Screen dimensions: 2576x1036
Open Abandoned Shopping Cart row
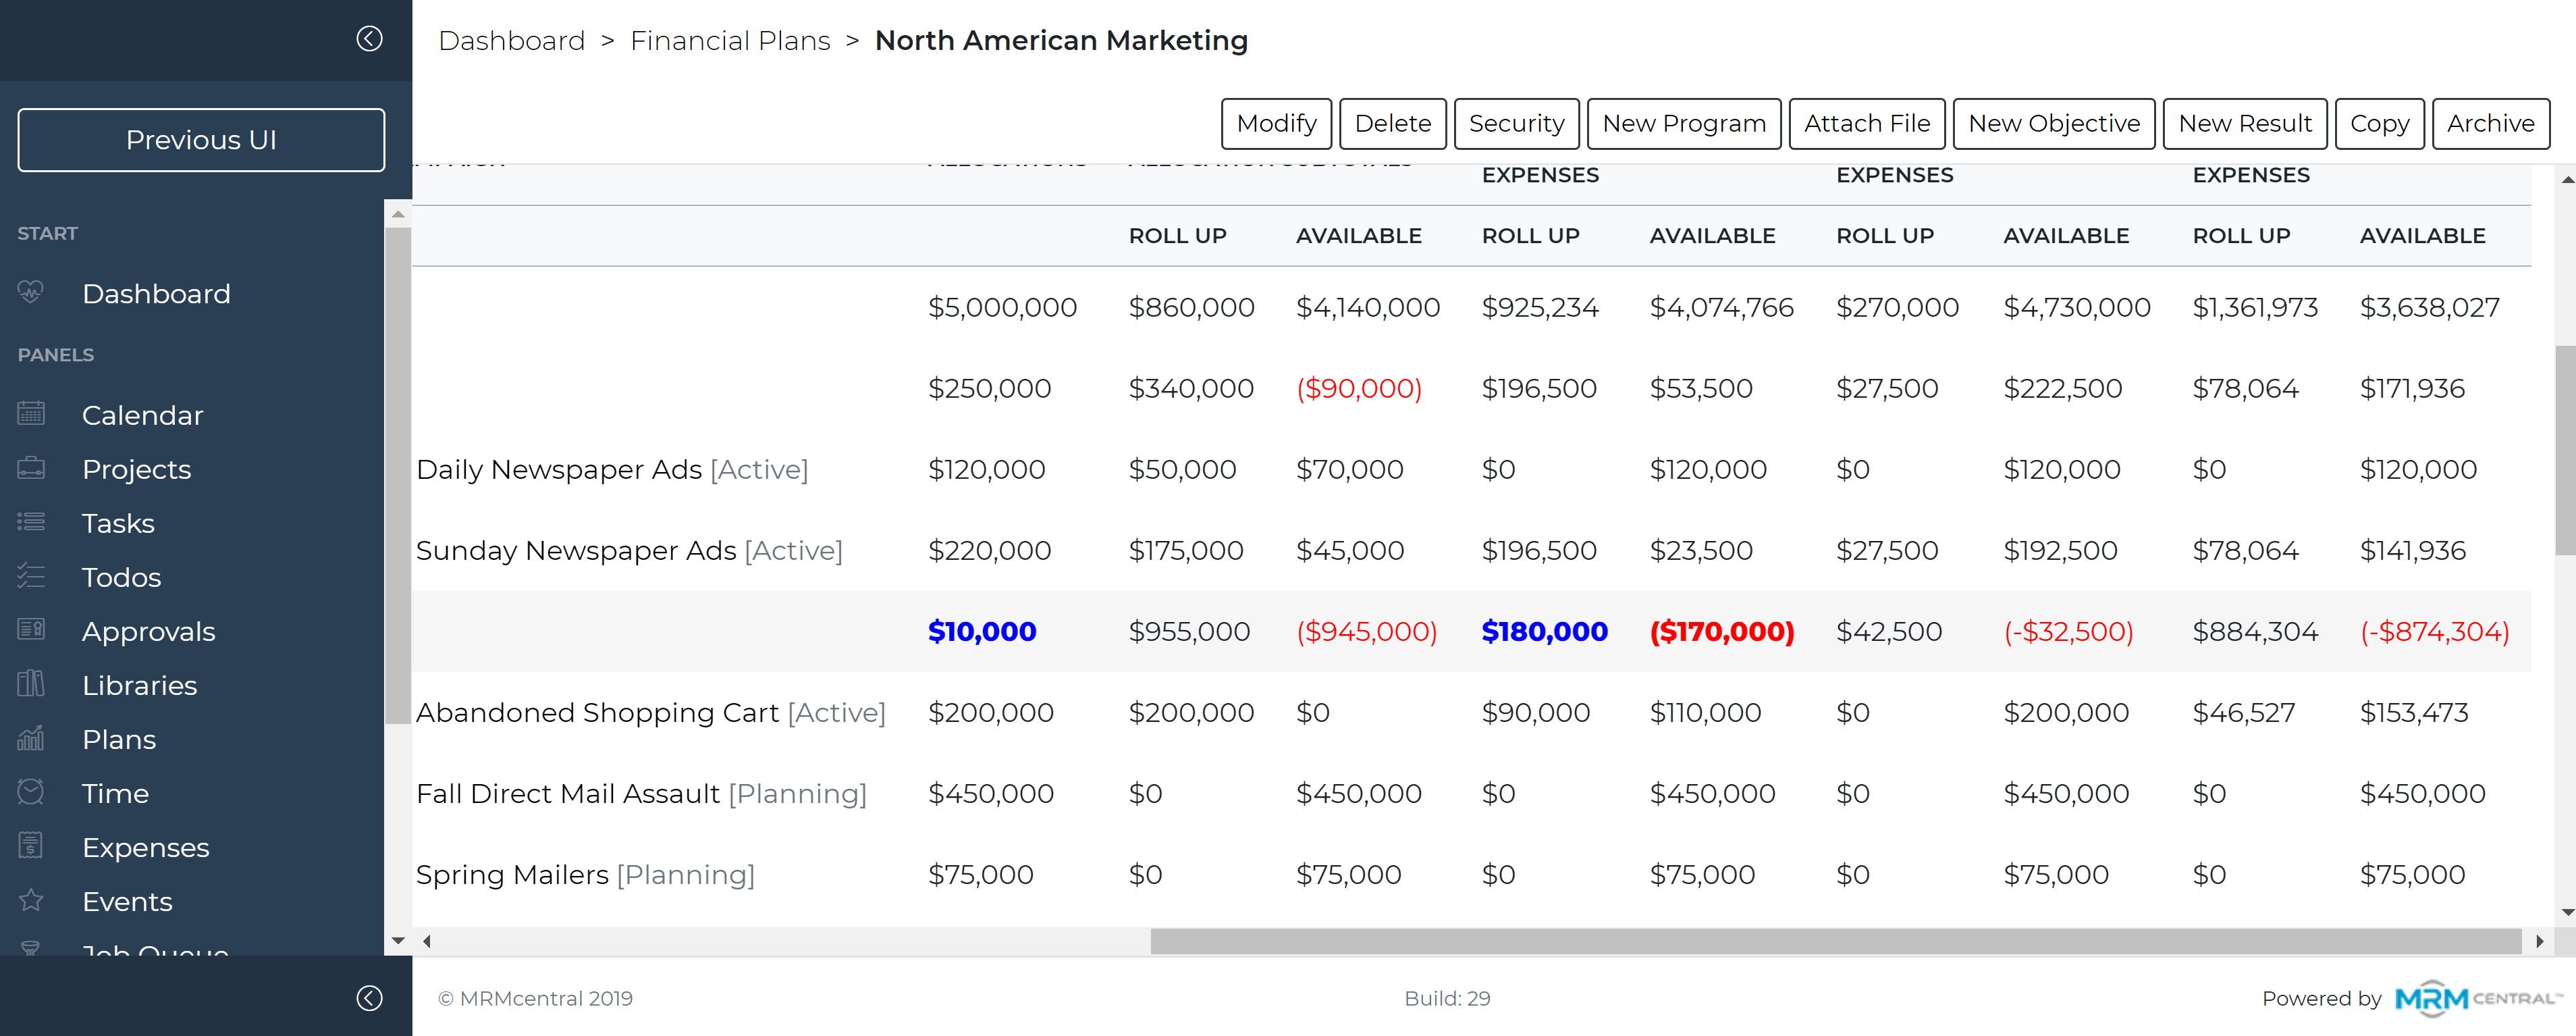click(596, 713)
